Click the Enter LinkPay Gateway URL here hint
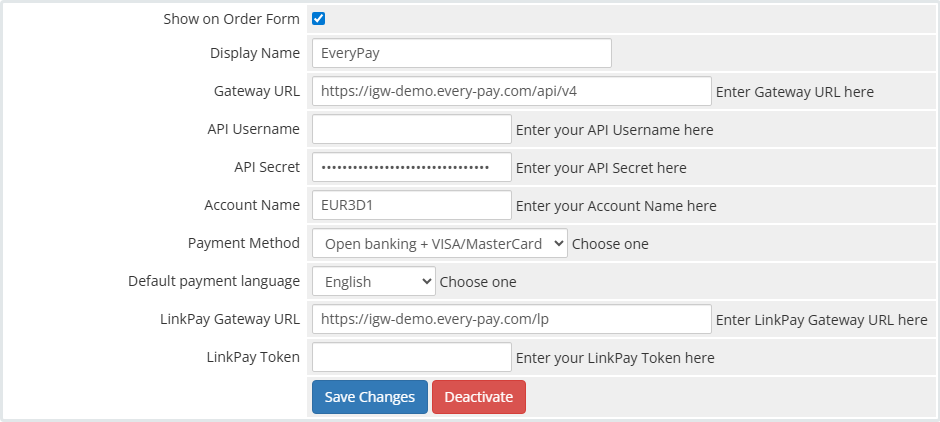Image resolution: width=940 pixels, height=422 pixels. coord(821,319)
